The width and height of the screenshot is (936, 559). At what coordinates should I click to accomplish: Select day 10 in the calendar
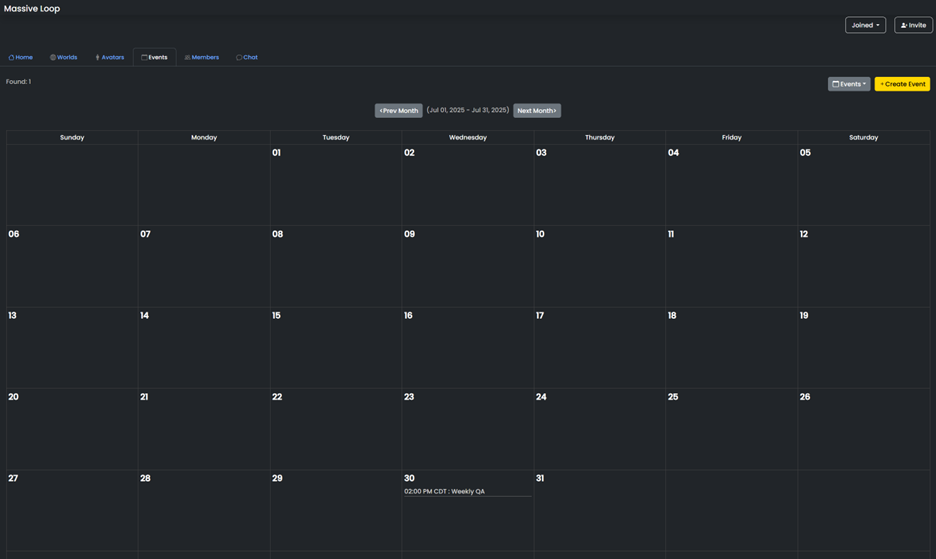pos(600,266)
